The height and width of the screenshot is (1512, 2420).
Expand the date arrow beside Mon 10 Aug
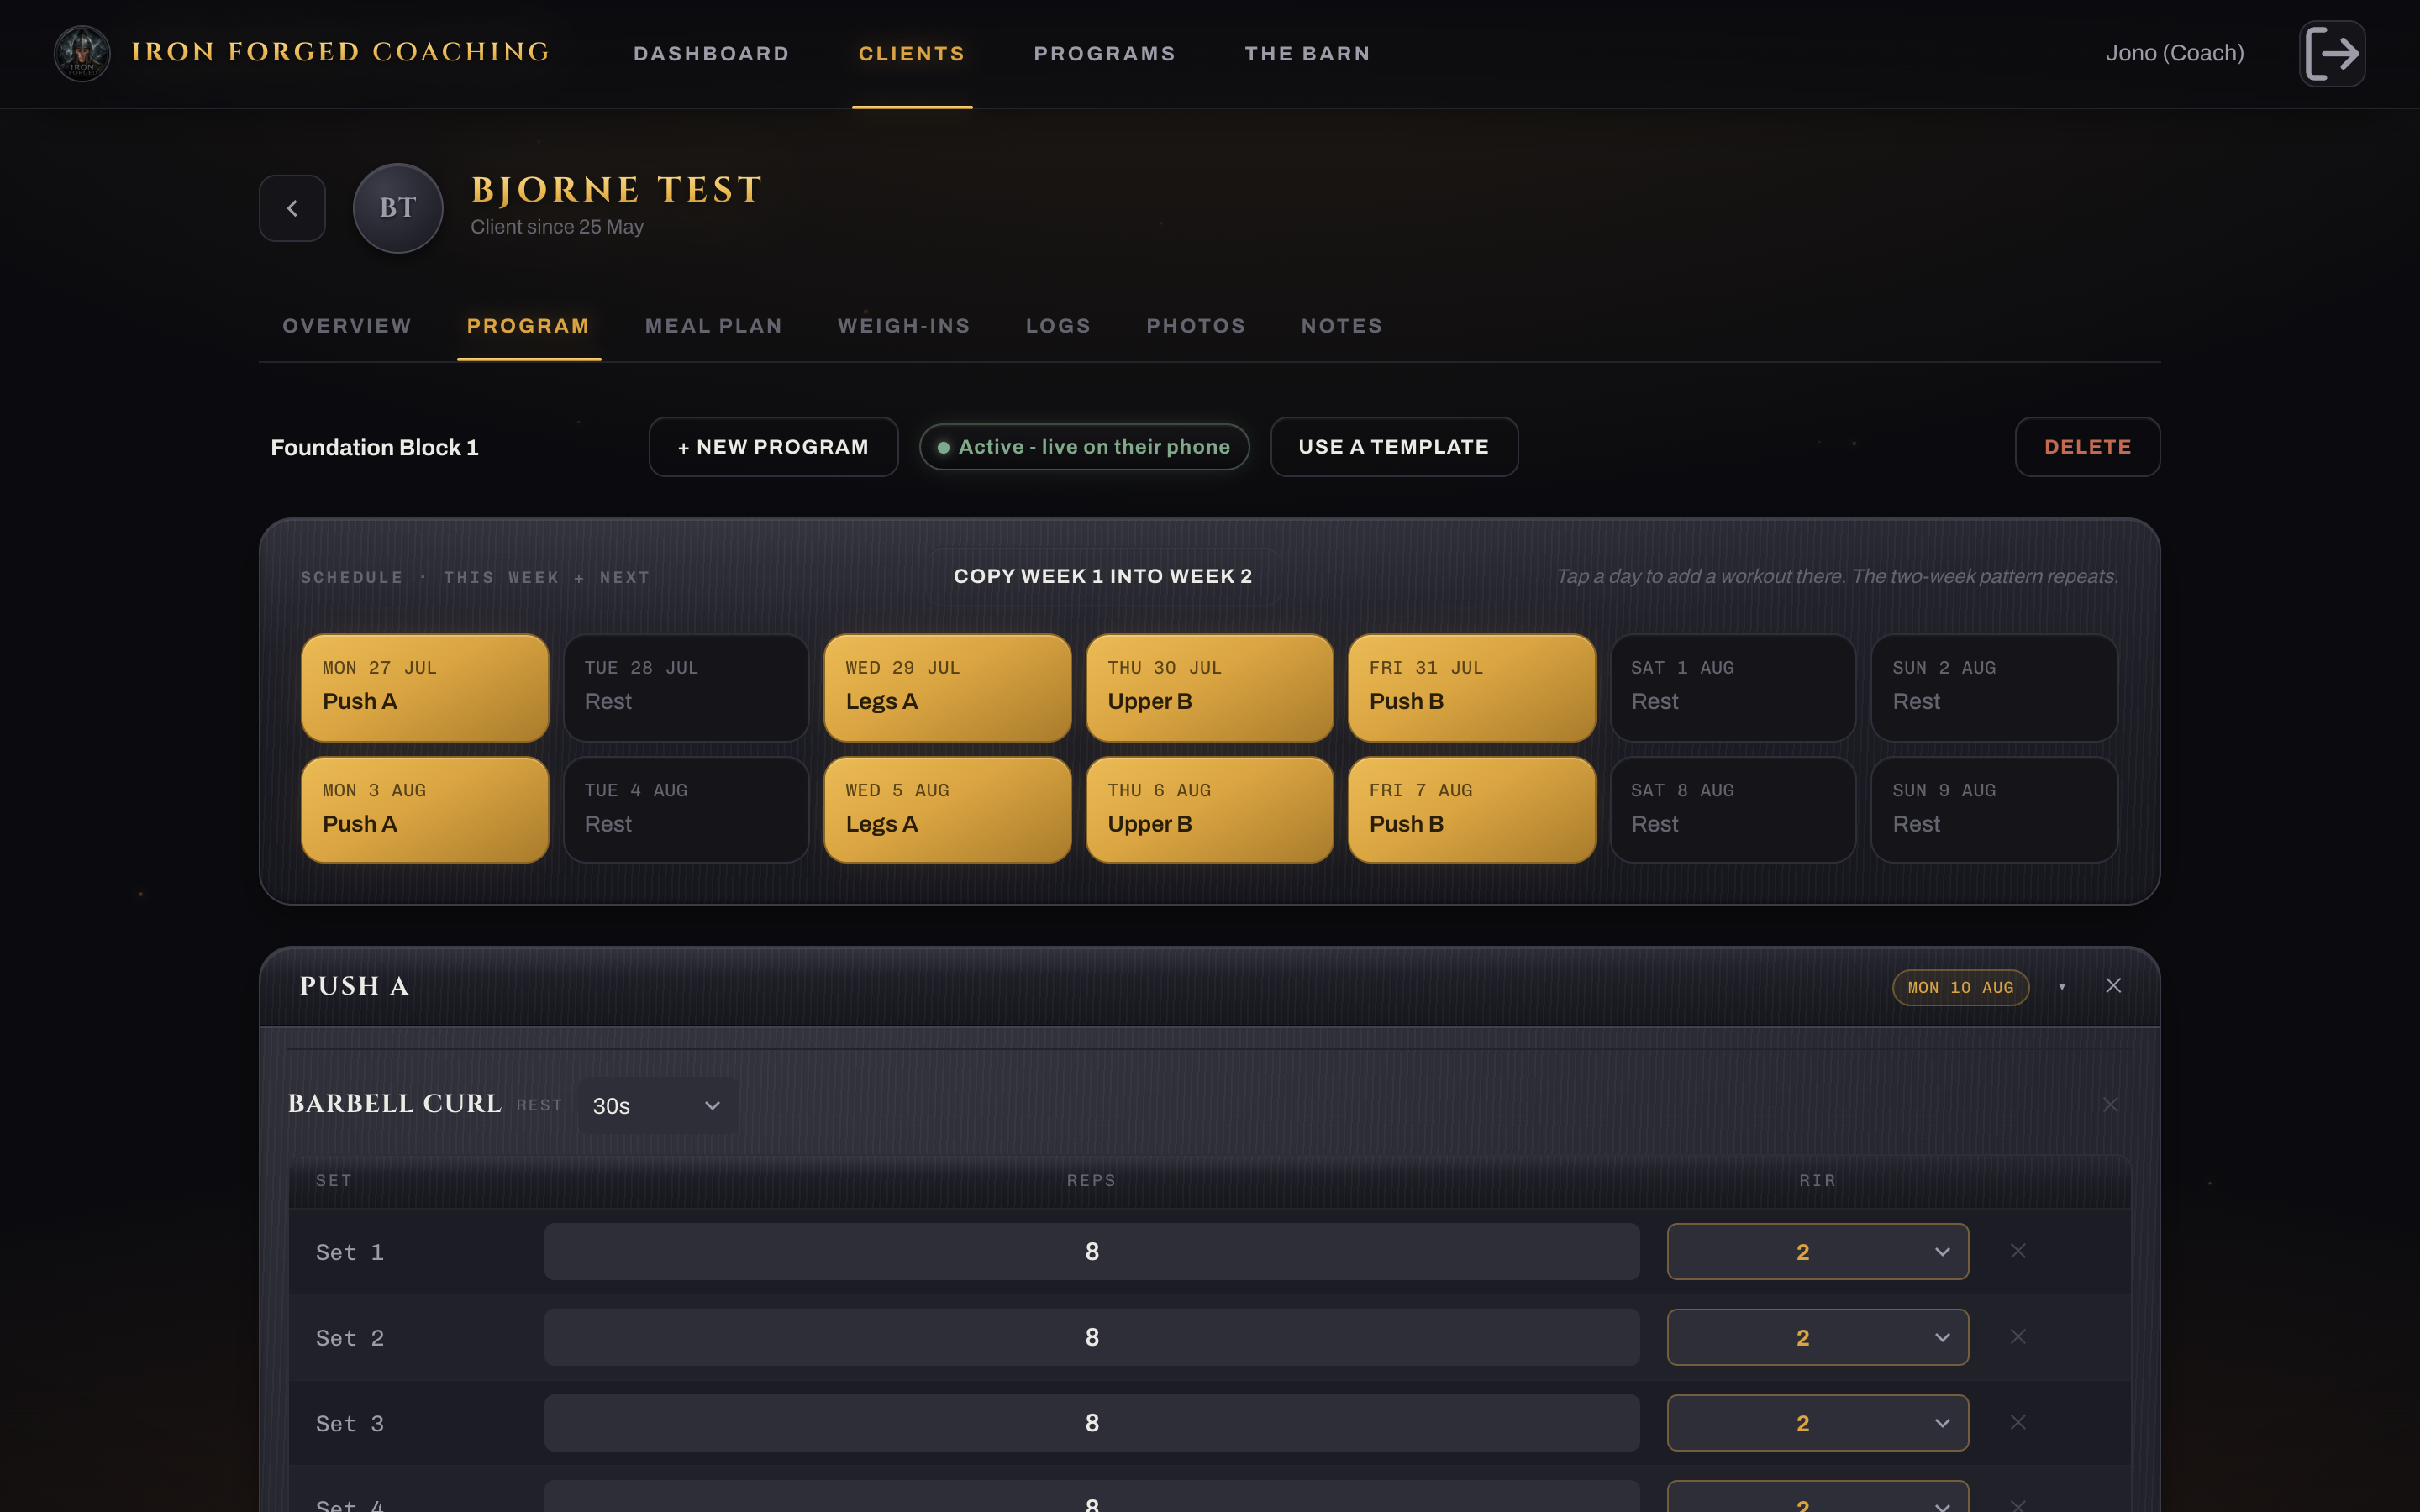[2062, 987]
